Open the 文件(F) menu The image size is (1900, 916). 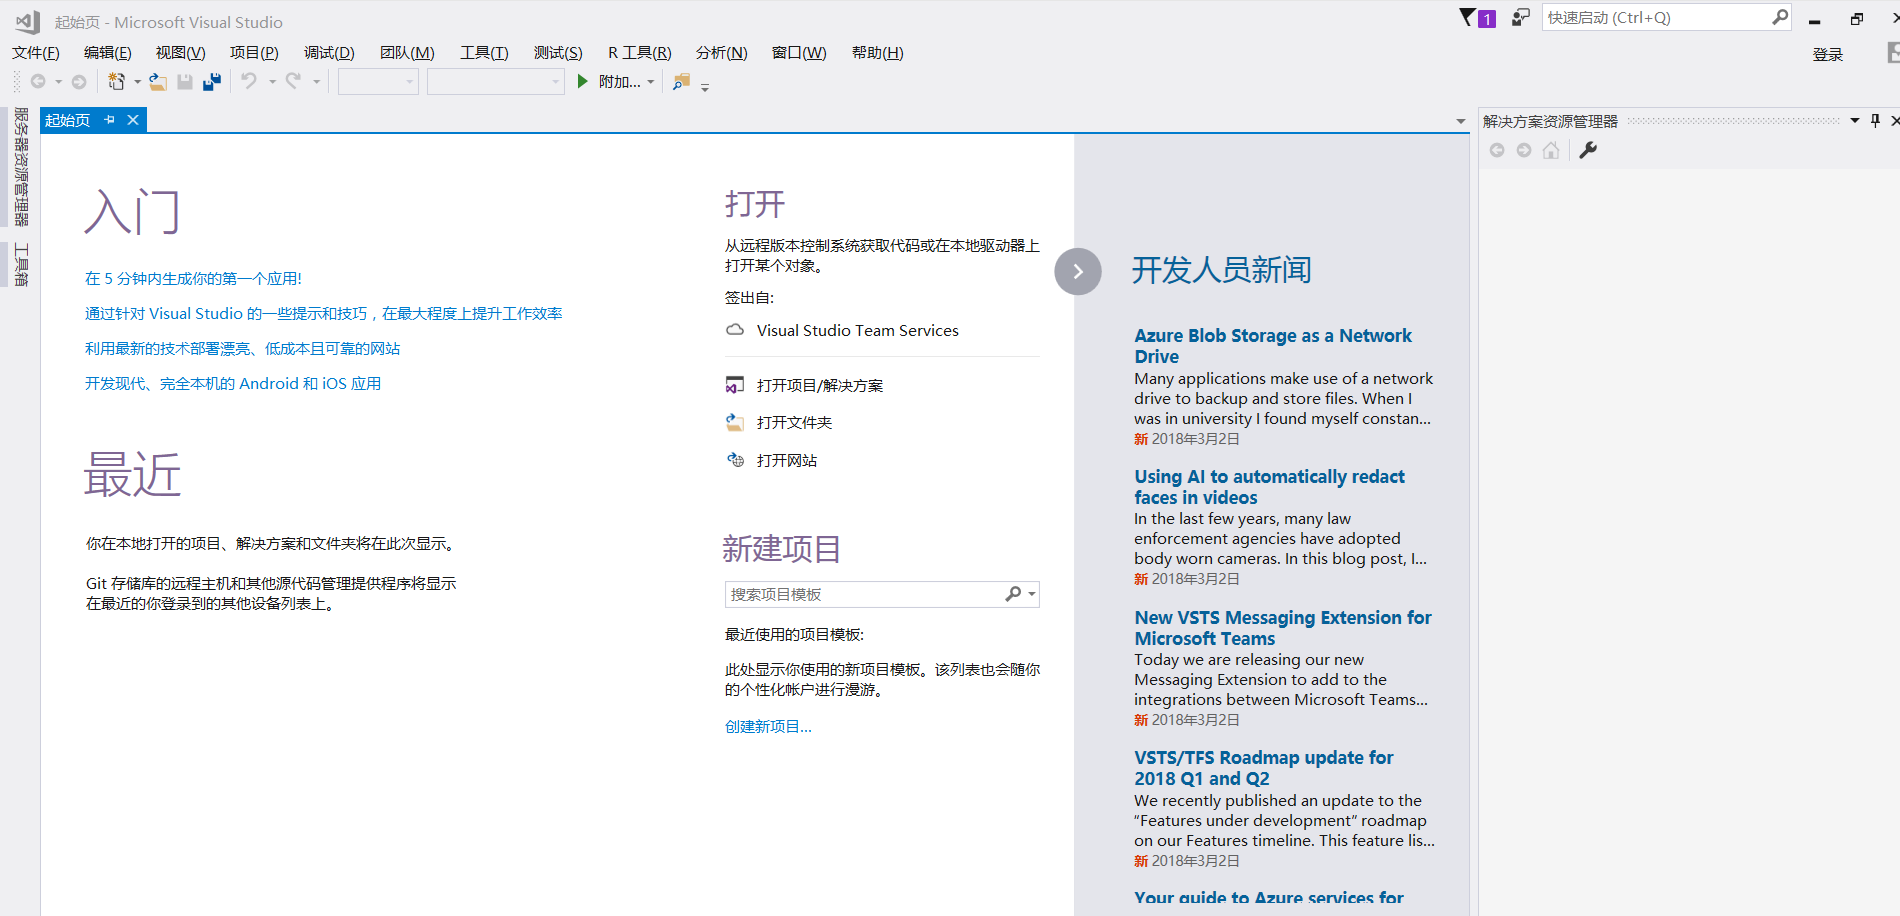coord(36,53)
